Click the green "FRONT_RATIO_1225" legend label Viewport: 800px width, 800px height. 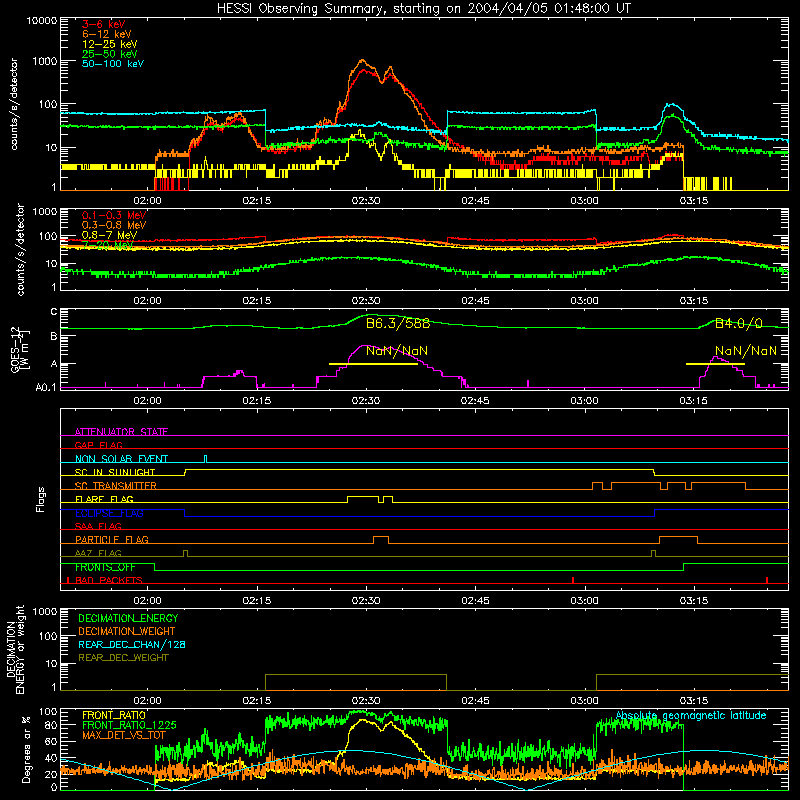pos(129,725)
